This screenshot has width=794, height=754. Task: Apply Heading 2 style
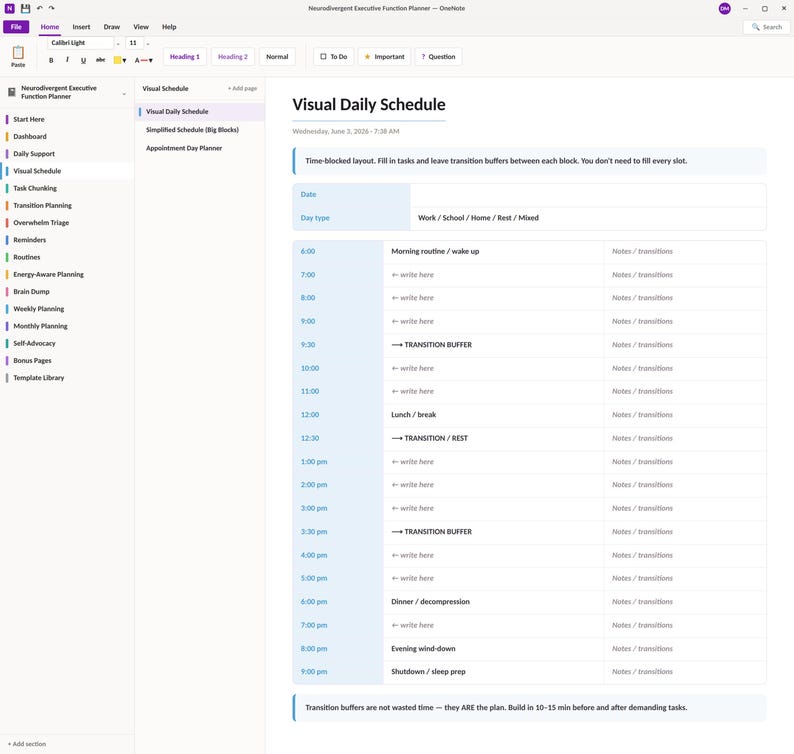pyautogui.click(x=233, y=57)
